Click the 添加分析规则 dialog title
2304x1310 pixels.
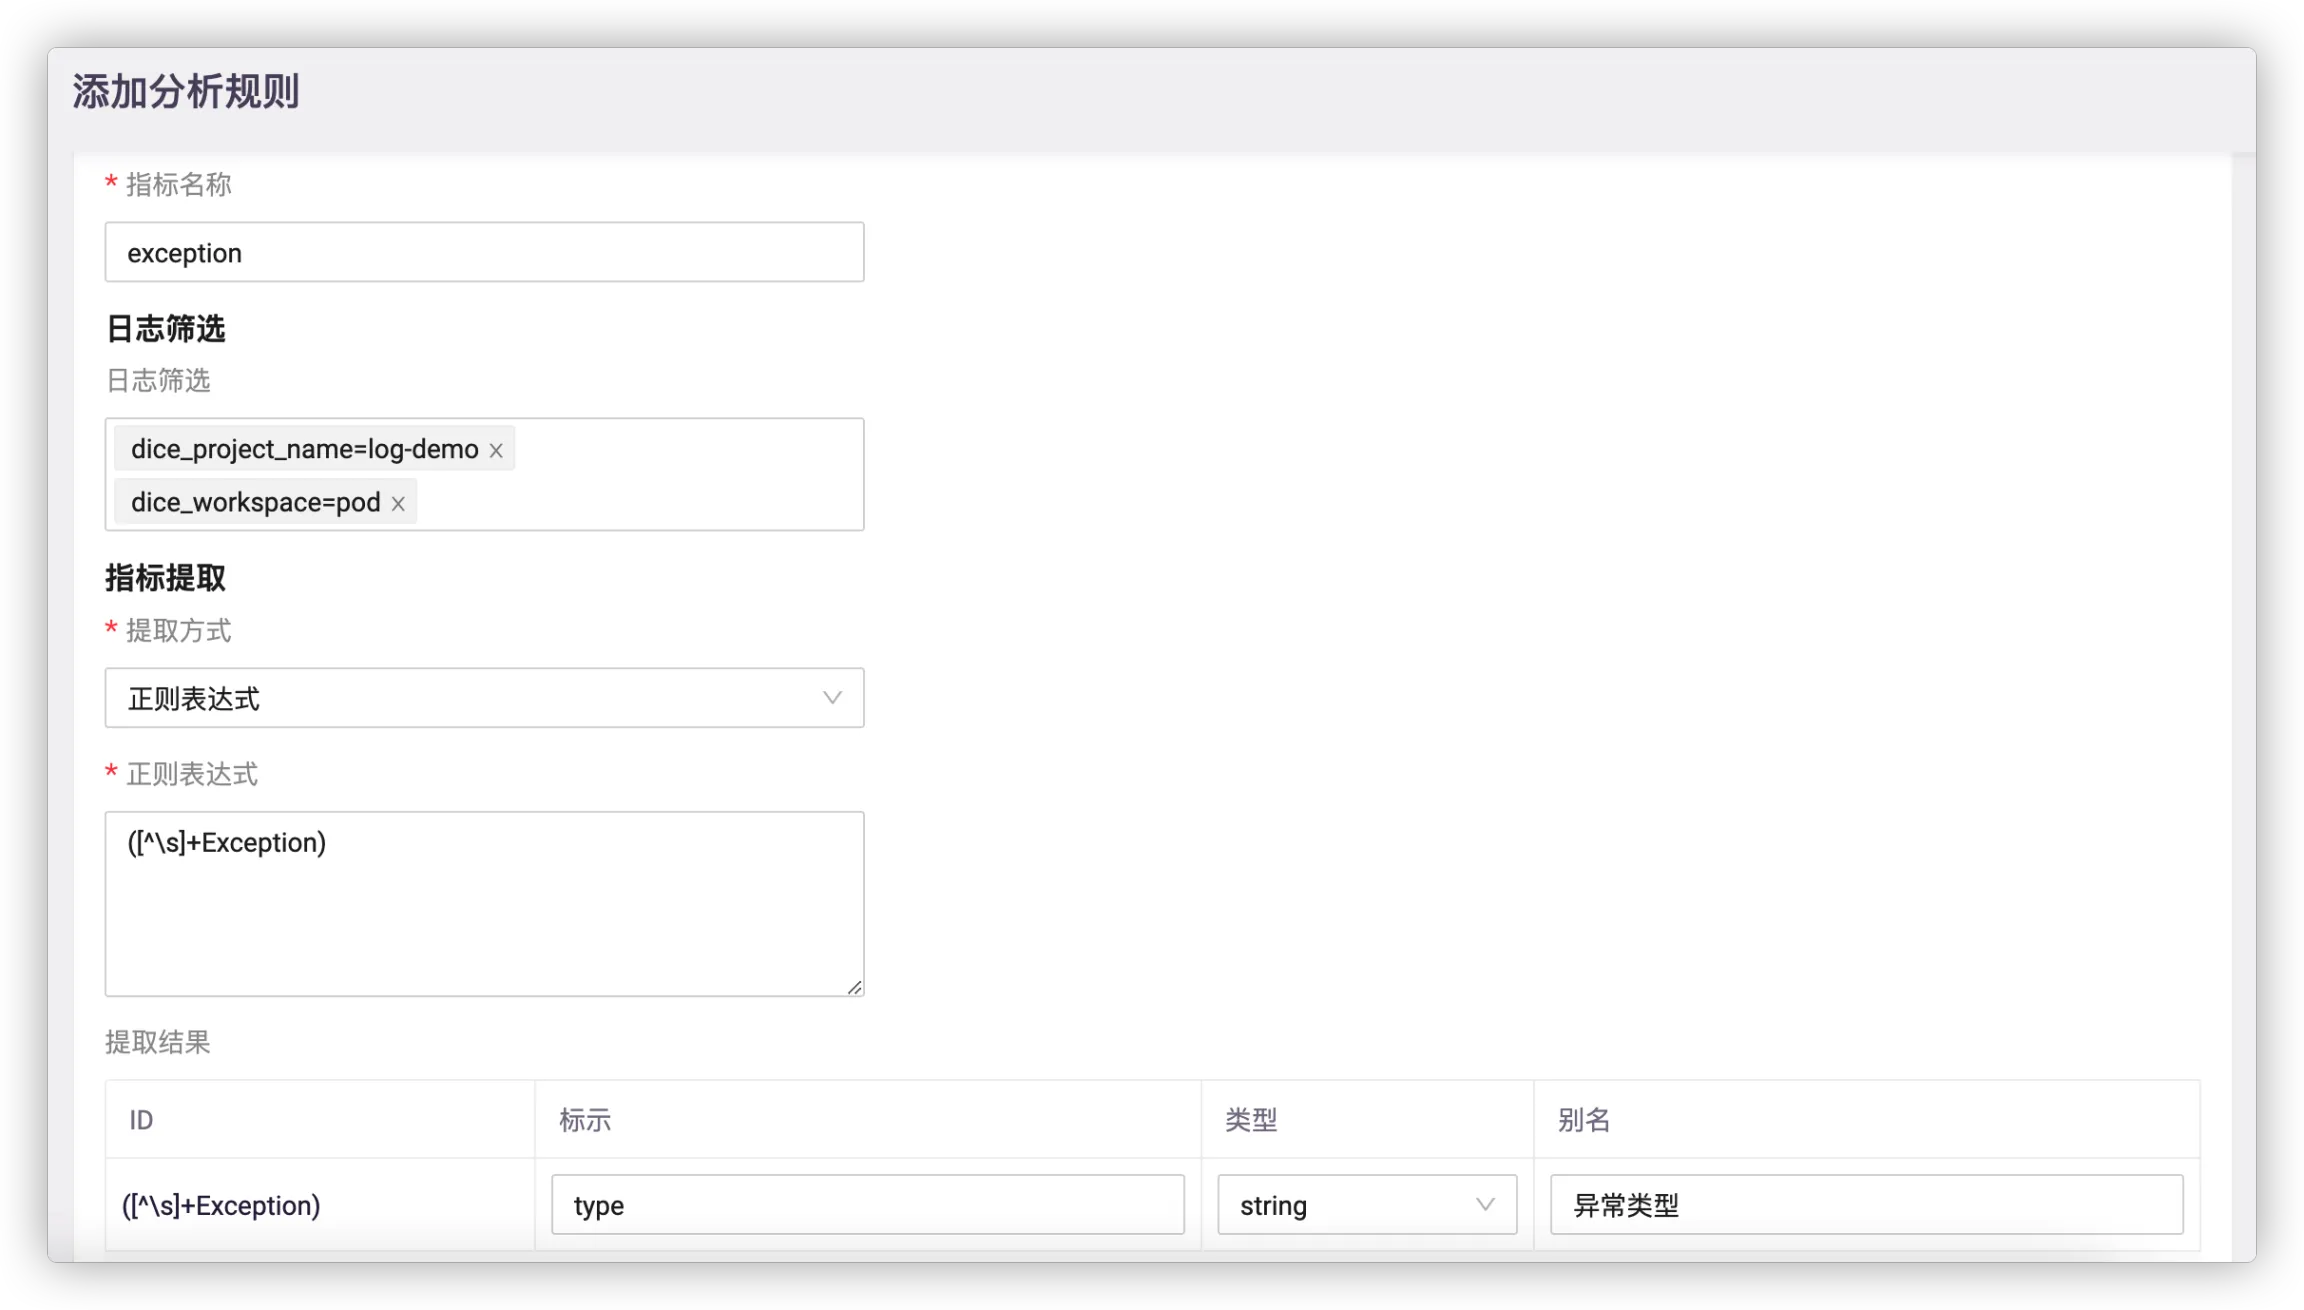186,92
